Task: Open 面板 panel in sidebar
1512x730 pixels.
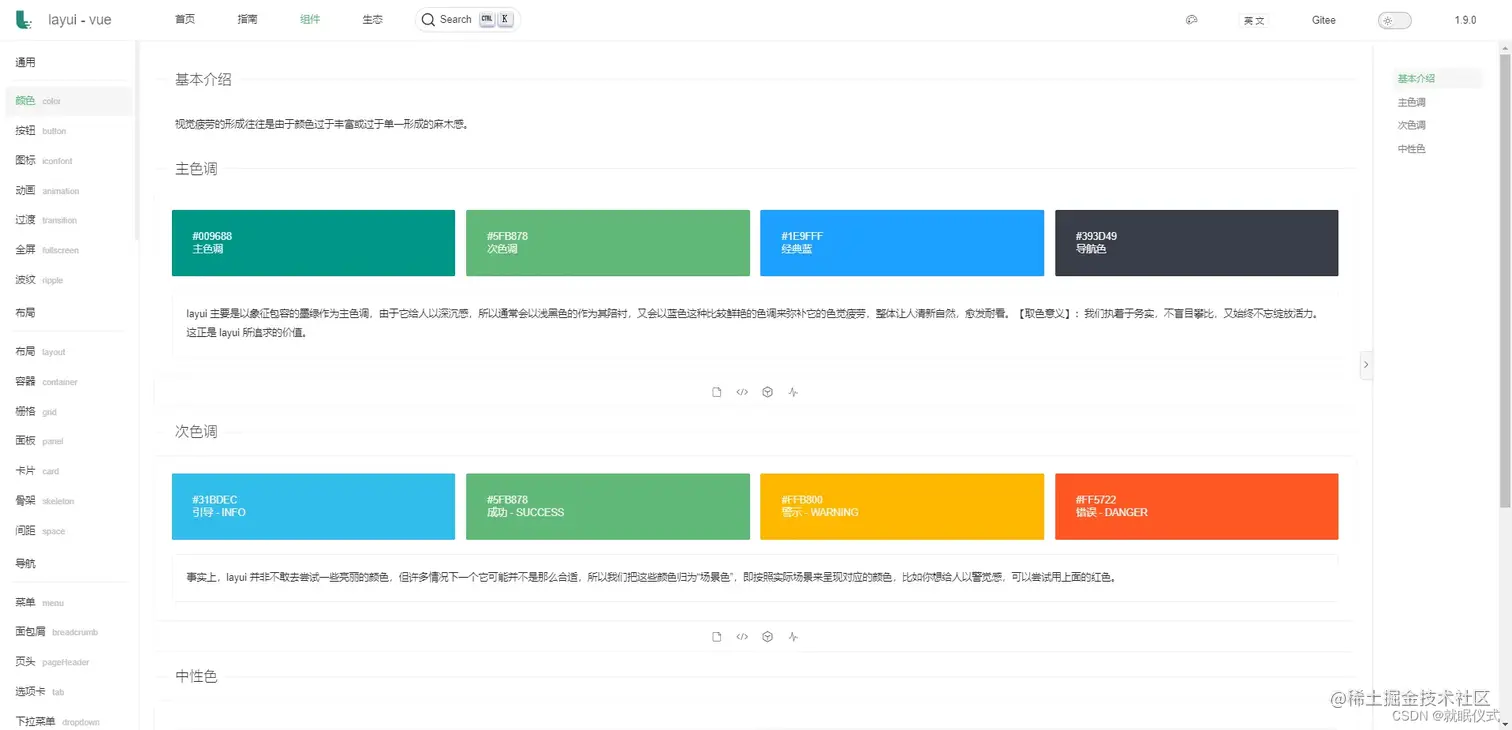Action: [68, 441]
